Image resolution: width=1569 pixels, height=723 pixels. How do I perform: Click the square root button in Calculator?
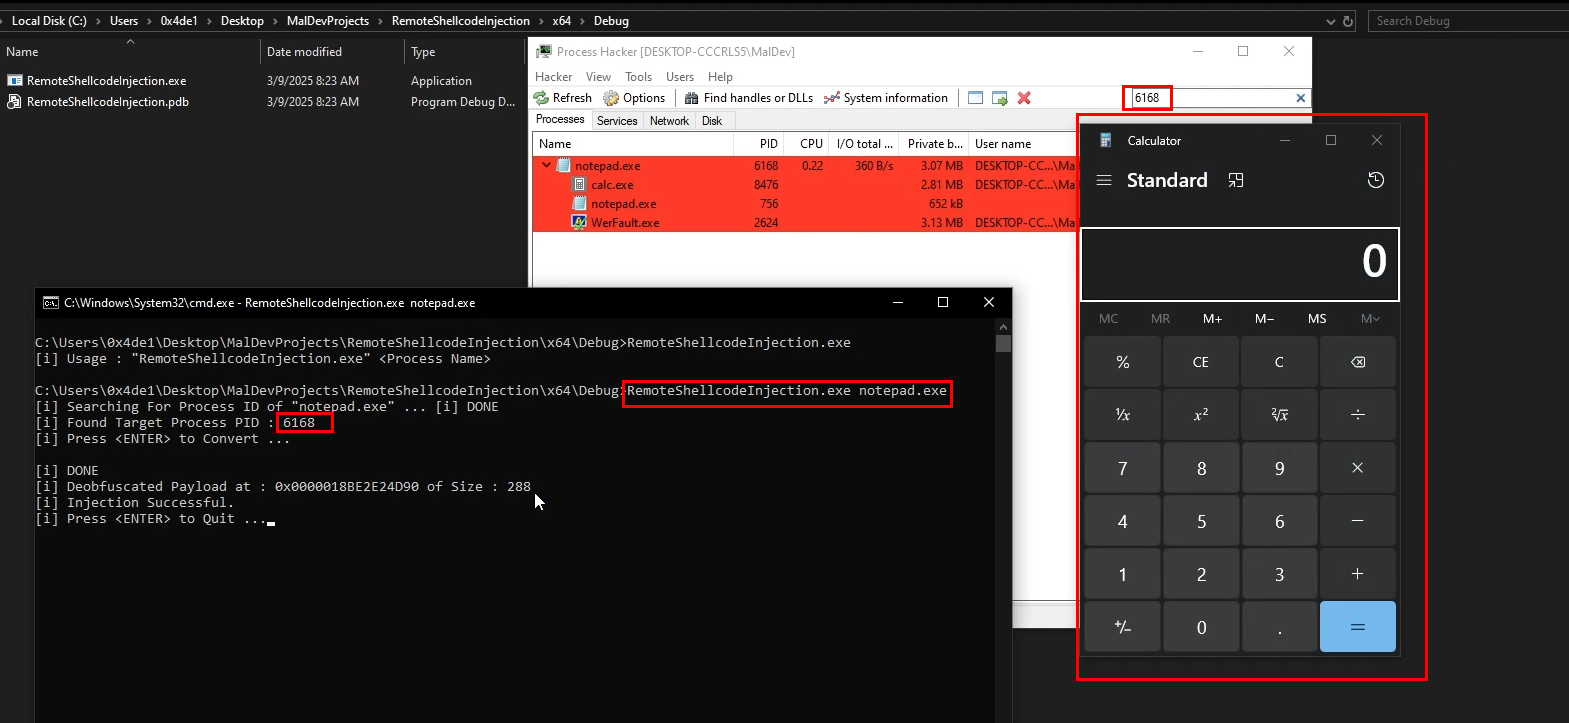[1279, 414]
